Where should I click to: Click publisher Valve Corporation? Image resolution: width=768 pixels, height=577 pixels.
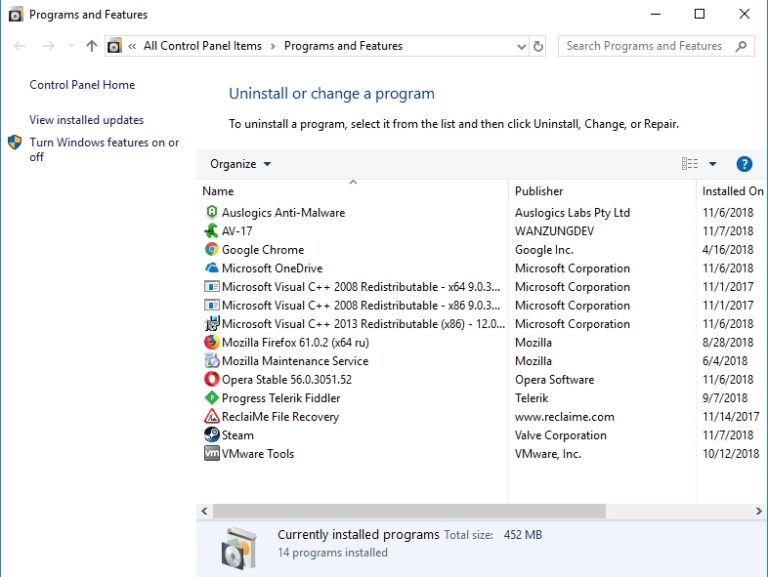coord(560,435)
